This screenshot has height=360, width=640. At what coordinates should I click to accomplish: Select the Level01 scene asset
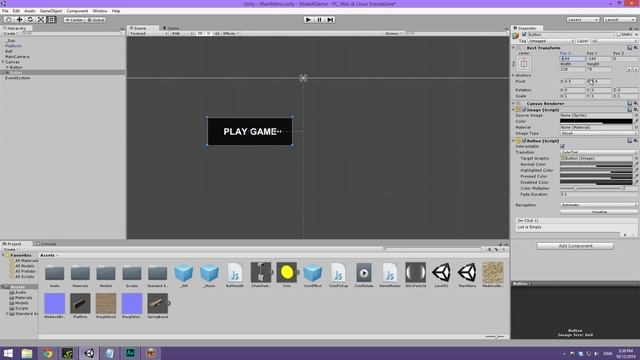[x=441, y=275]
